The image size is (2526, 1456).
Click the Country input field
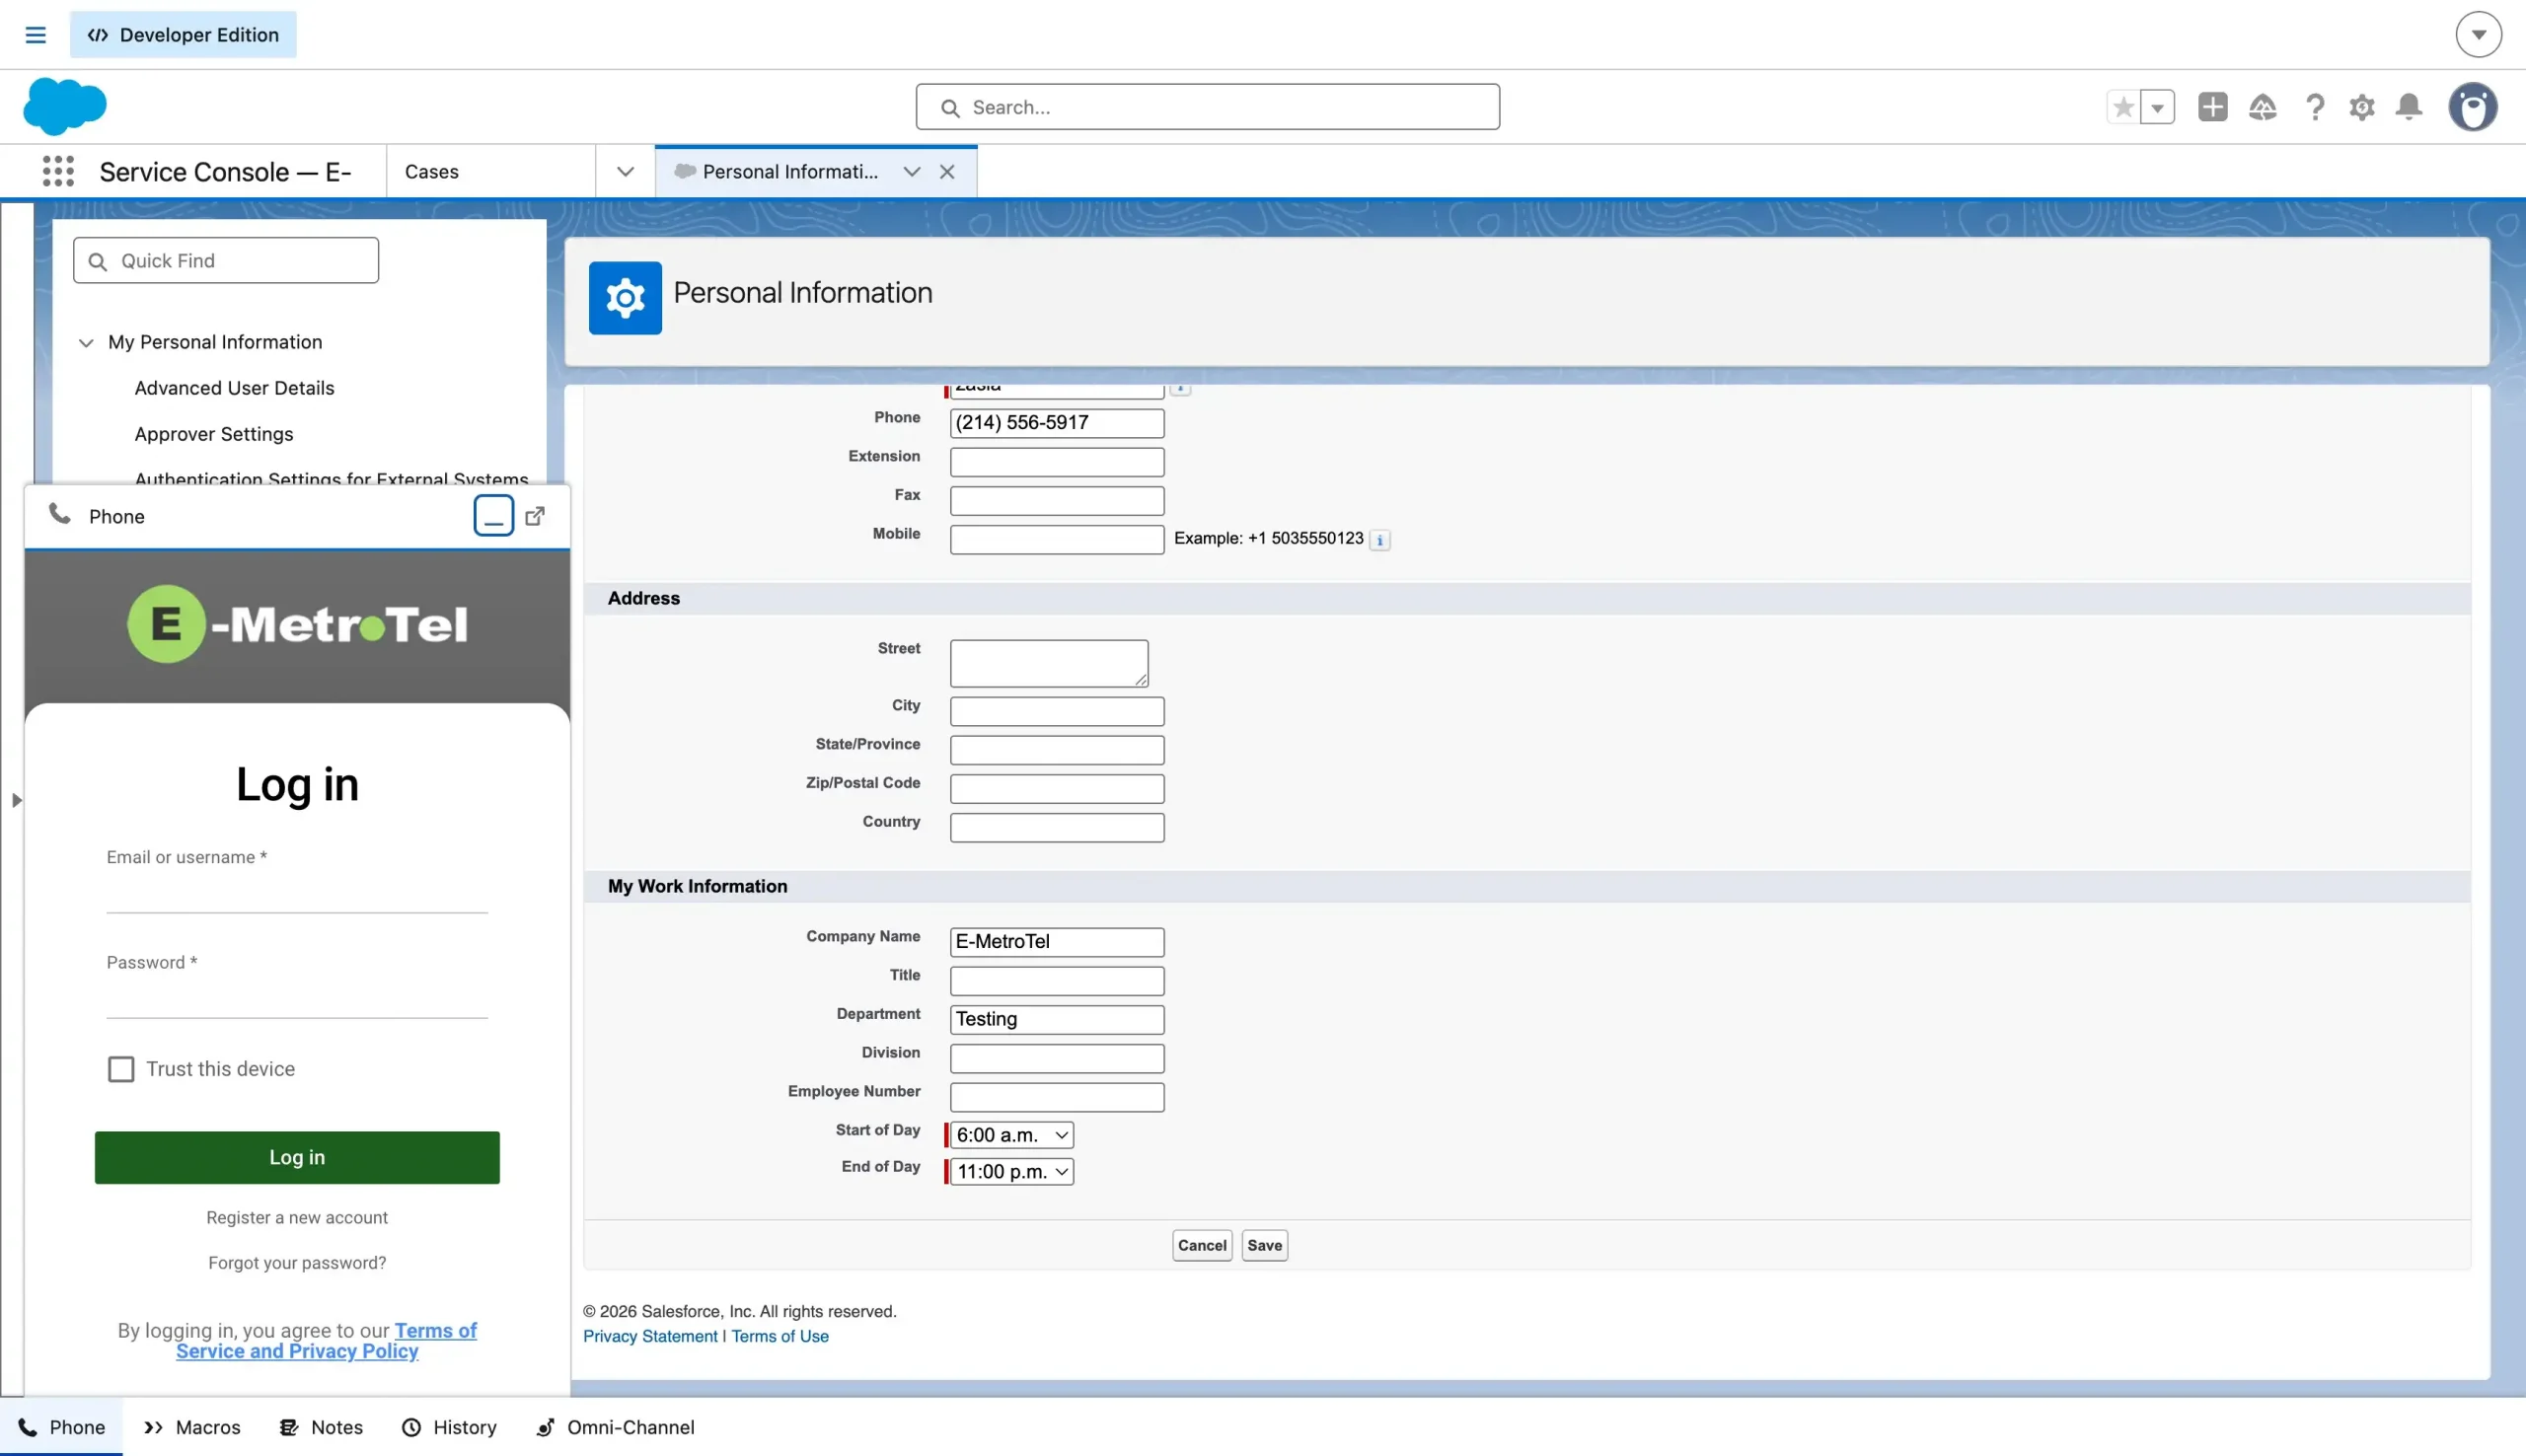(x=1057, y=827)
